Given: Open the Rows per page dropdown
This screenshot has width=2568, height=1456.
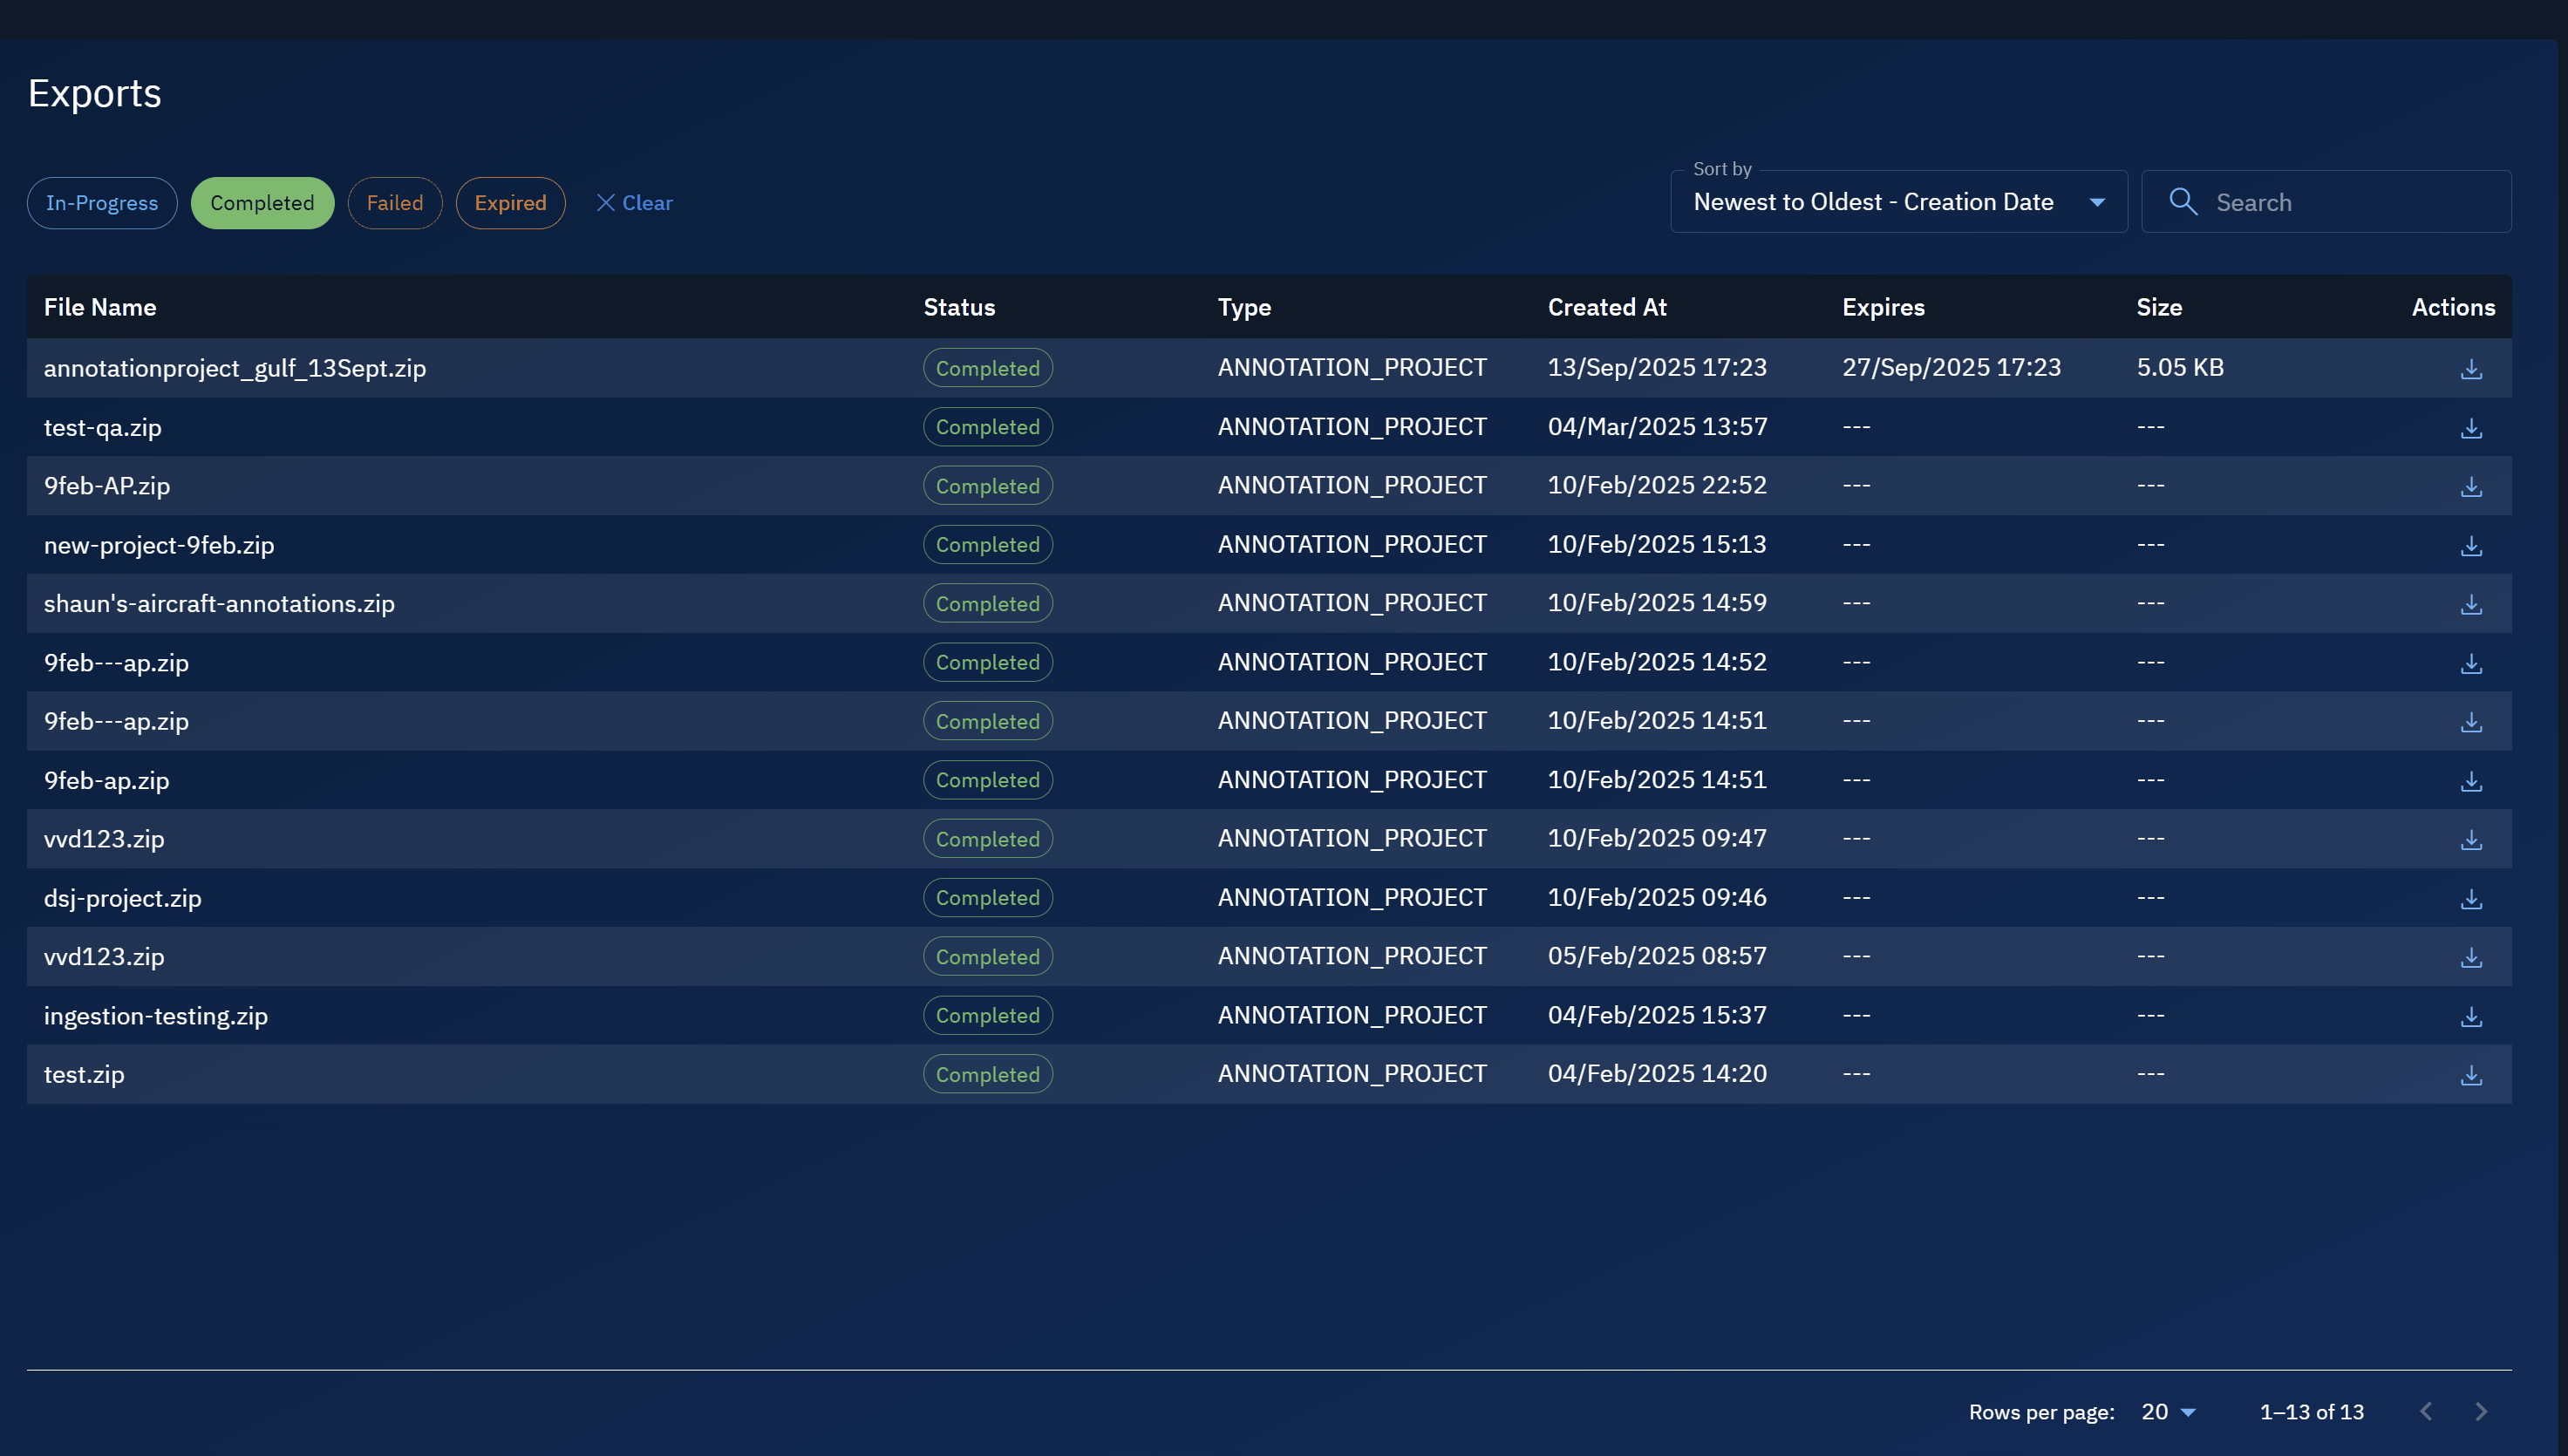Looking at the screenshot, I should 2168,1412.
